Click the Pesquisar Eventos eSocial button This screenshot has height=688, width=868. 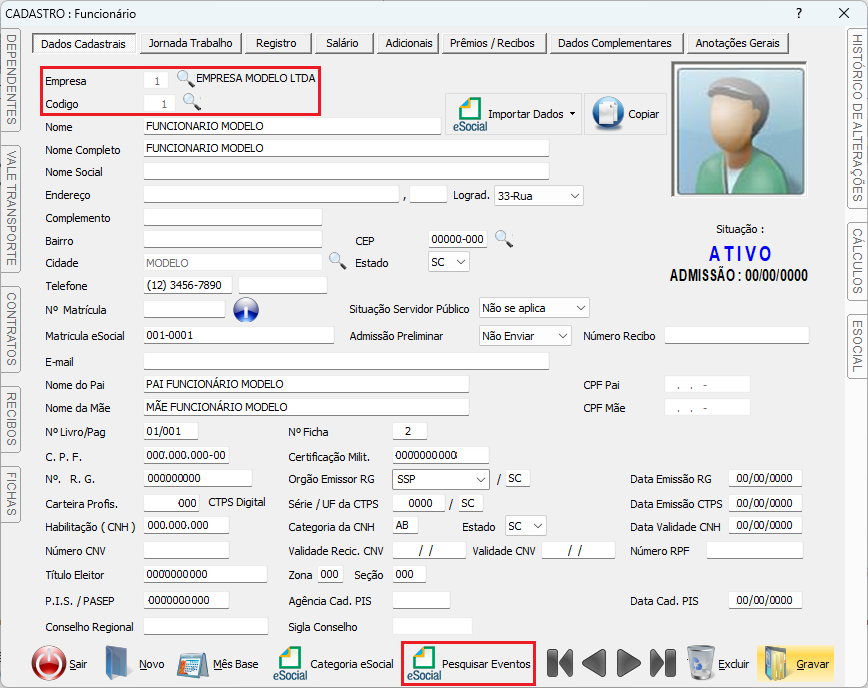click(x=470, y=664)
